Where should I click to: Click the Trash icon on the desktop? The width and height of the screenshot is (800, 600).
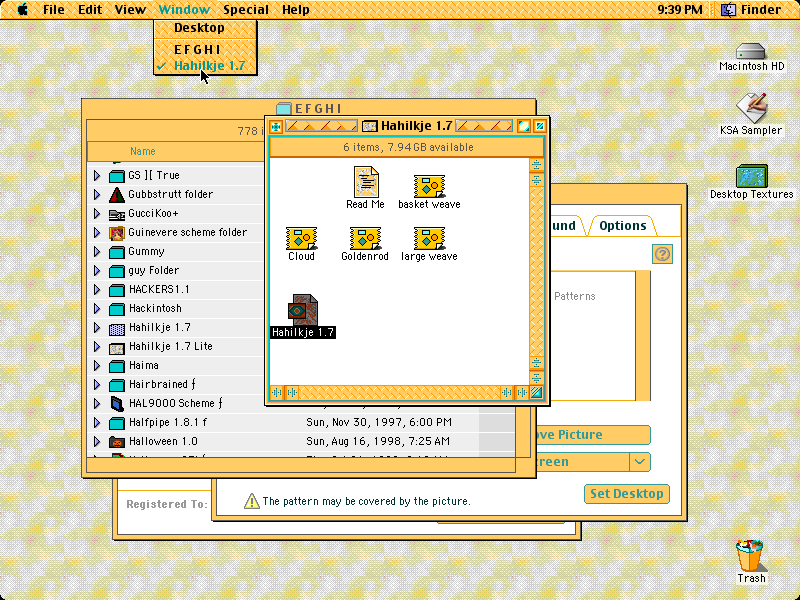(x=750, y=556)
